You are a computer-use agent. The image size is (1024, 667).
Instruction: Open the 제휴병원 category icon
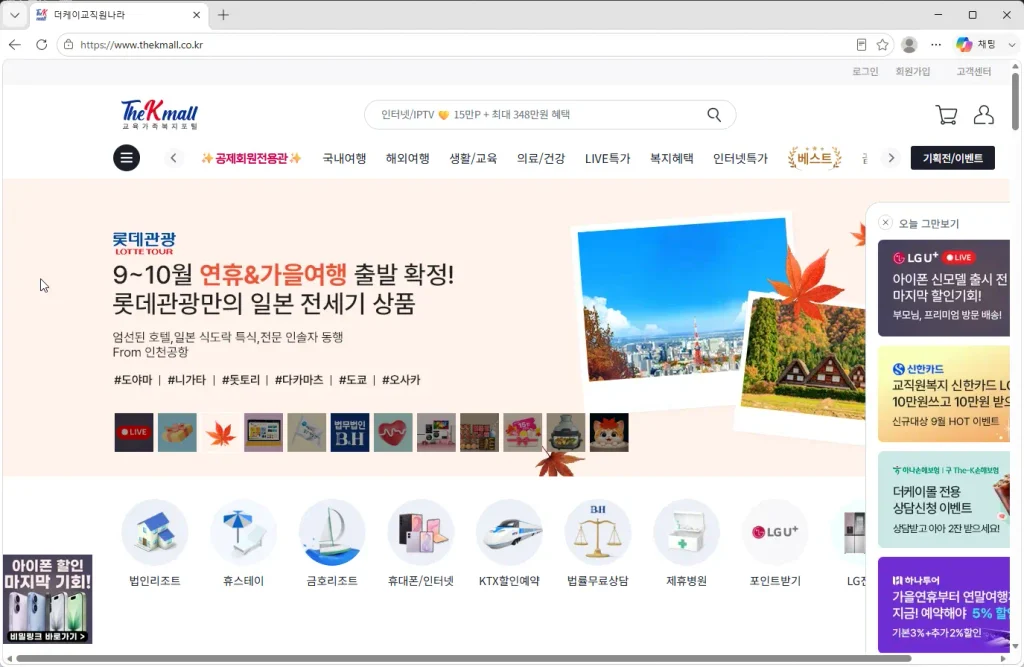686,532
